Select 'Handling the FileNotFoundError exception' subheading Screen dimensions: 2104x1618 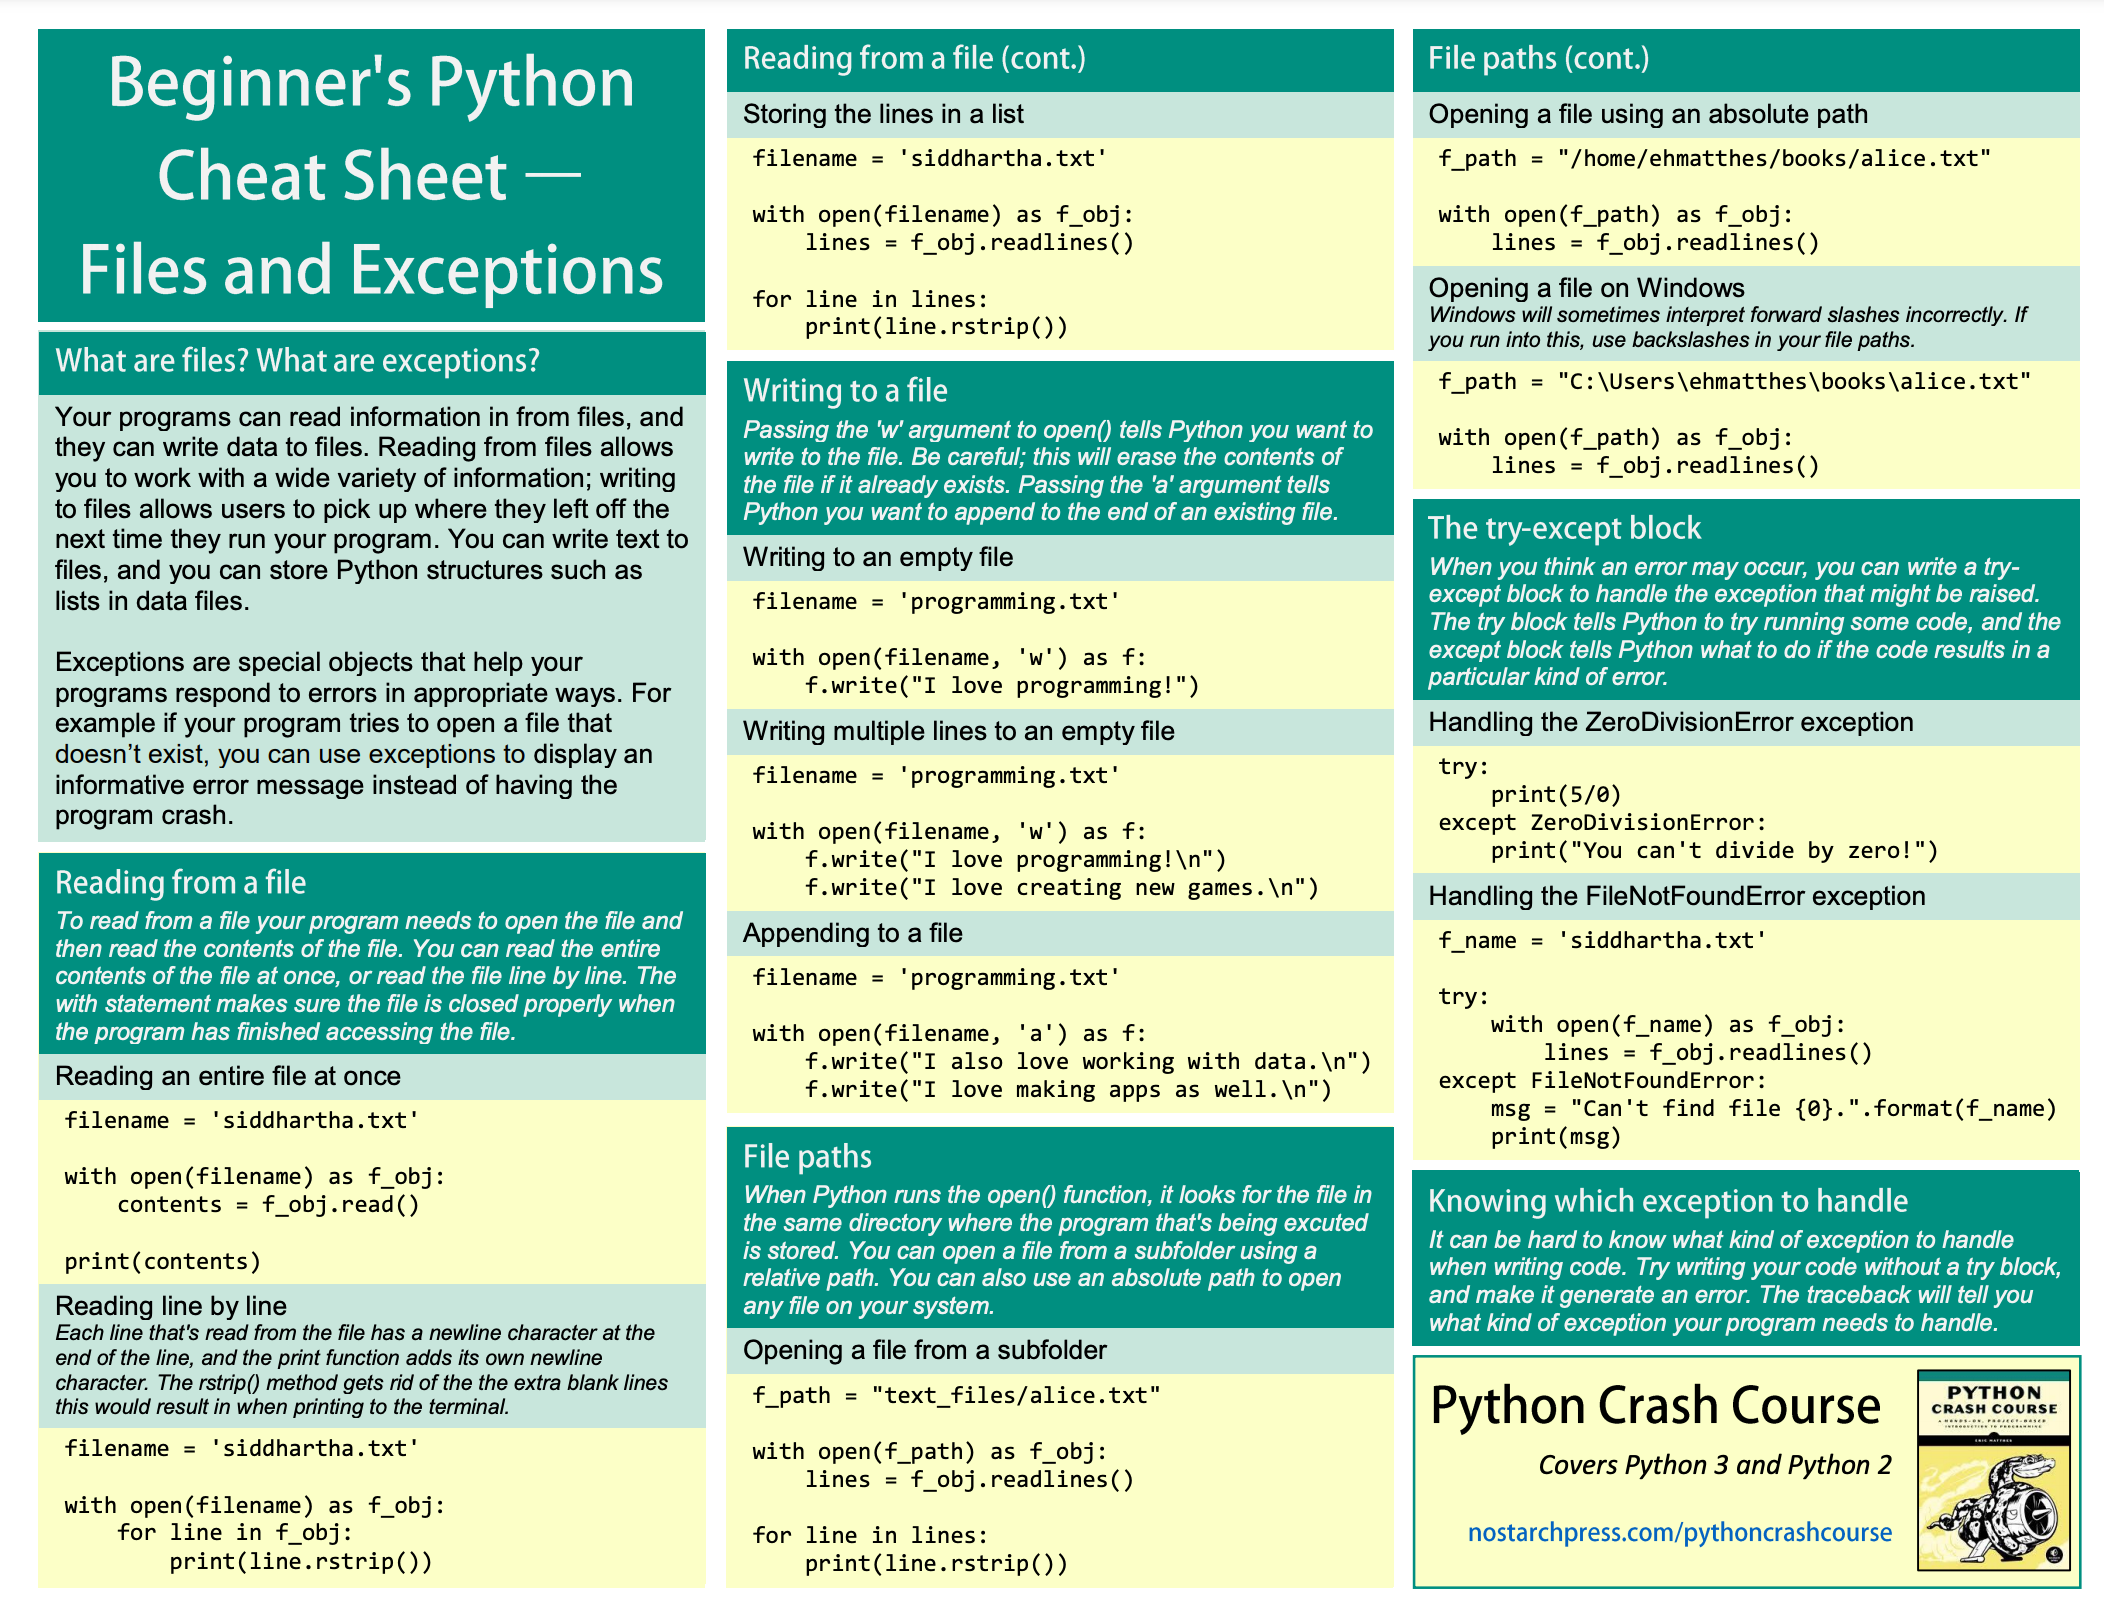point(1676,896)
